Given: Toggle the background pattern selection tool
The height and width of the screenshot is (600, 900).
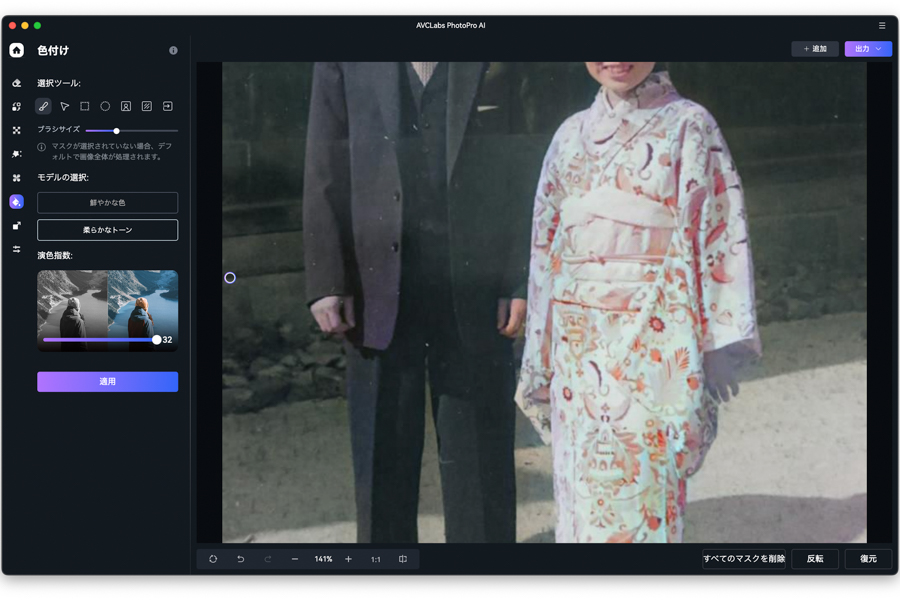Looking at the screenshot, I should click(146, 106).
